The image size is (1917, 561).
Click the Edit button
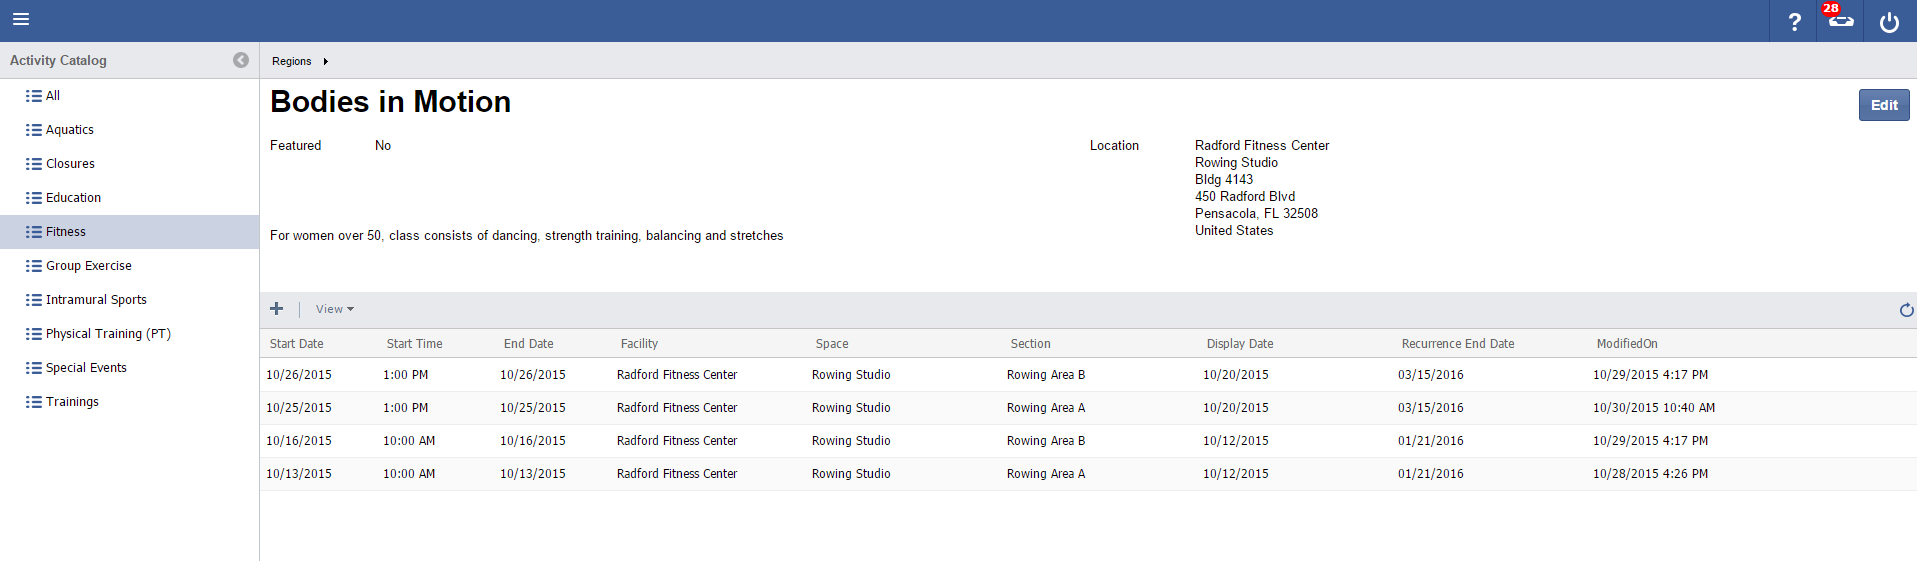tap(1883, 105)
